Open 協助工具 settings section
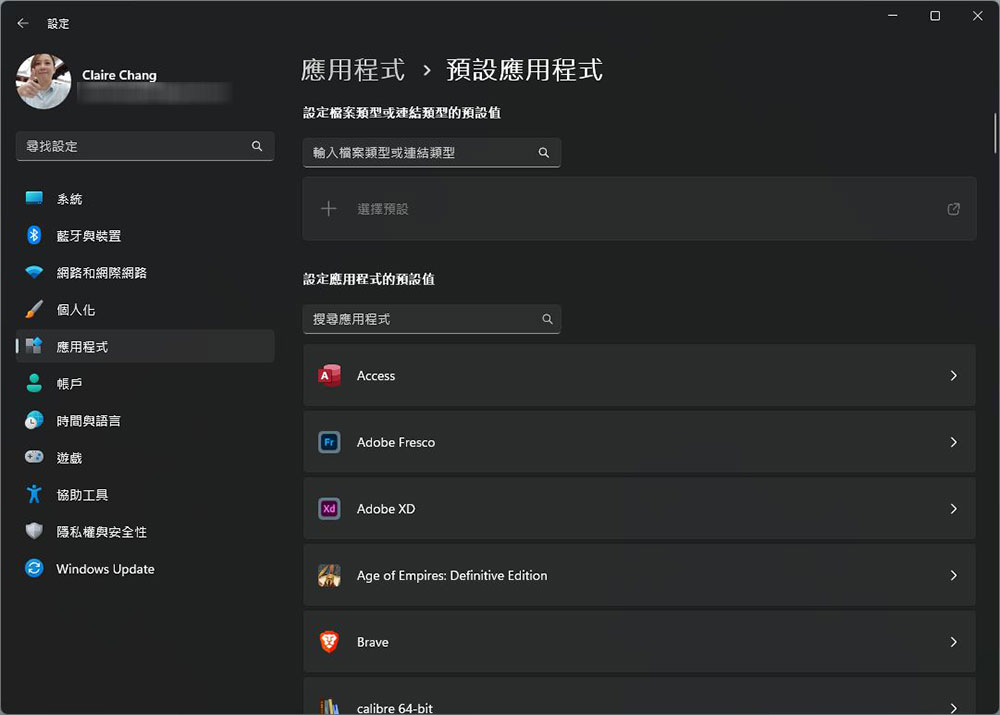The image size is (1000, 715). 145,494
